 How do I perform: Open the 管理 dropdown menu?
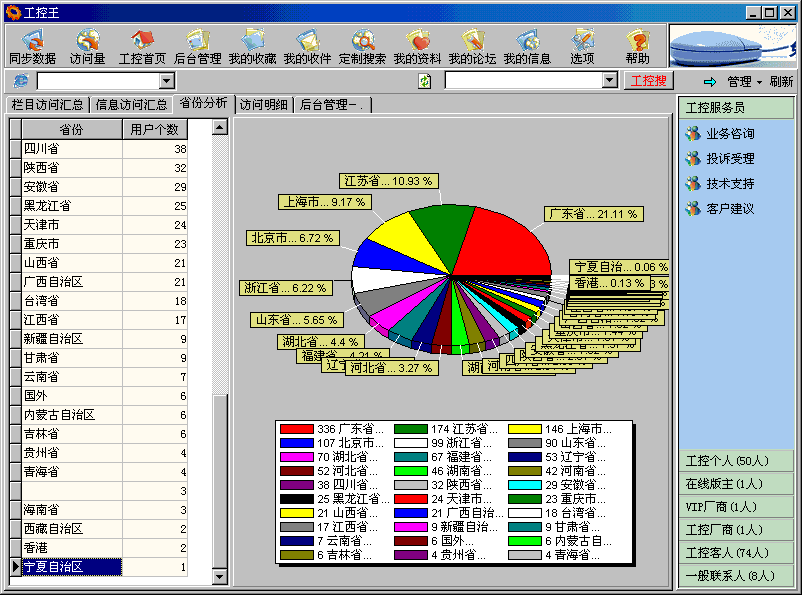tap(744, 82)
